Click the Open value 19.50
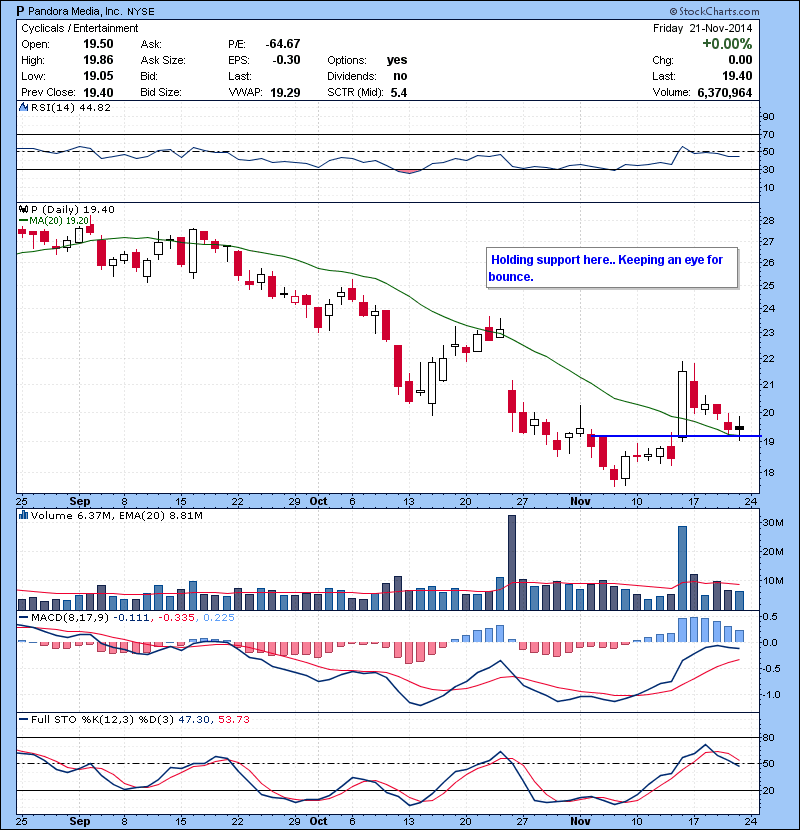The height and width of the screenshot is (830, 800). point(98,44)
